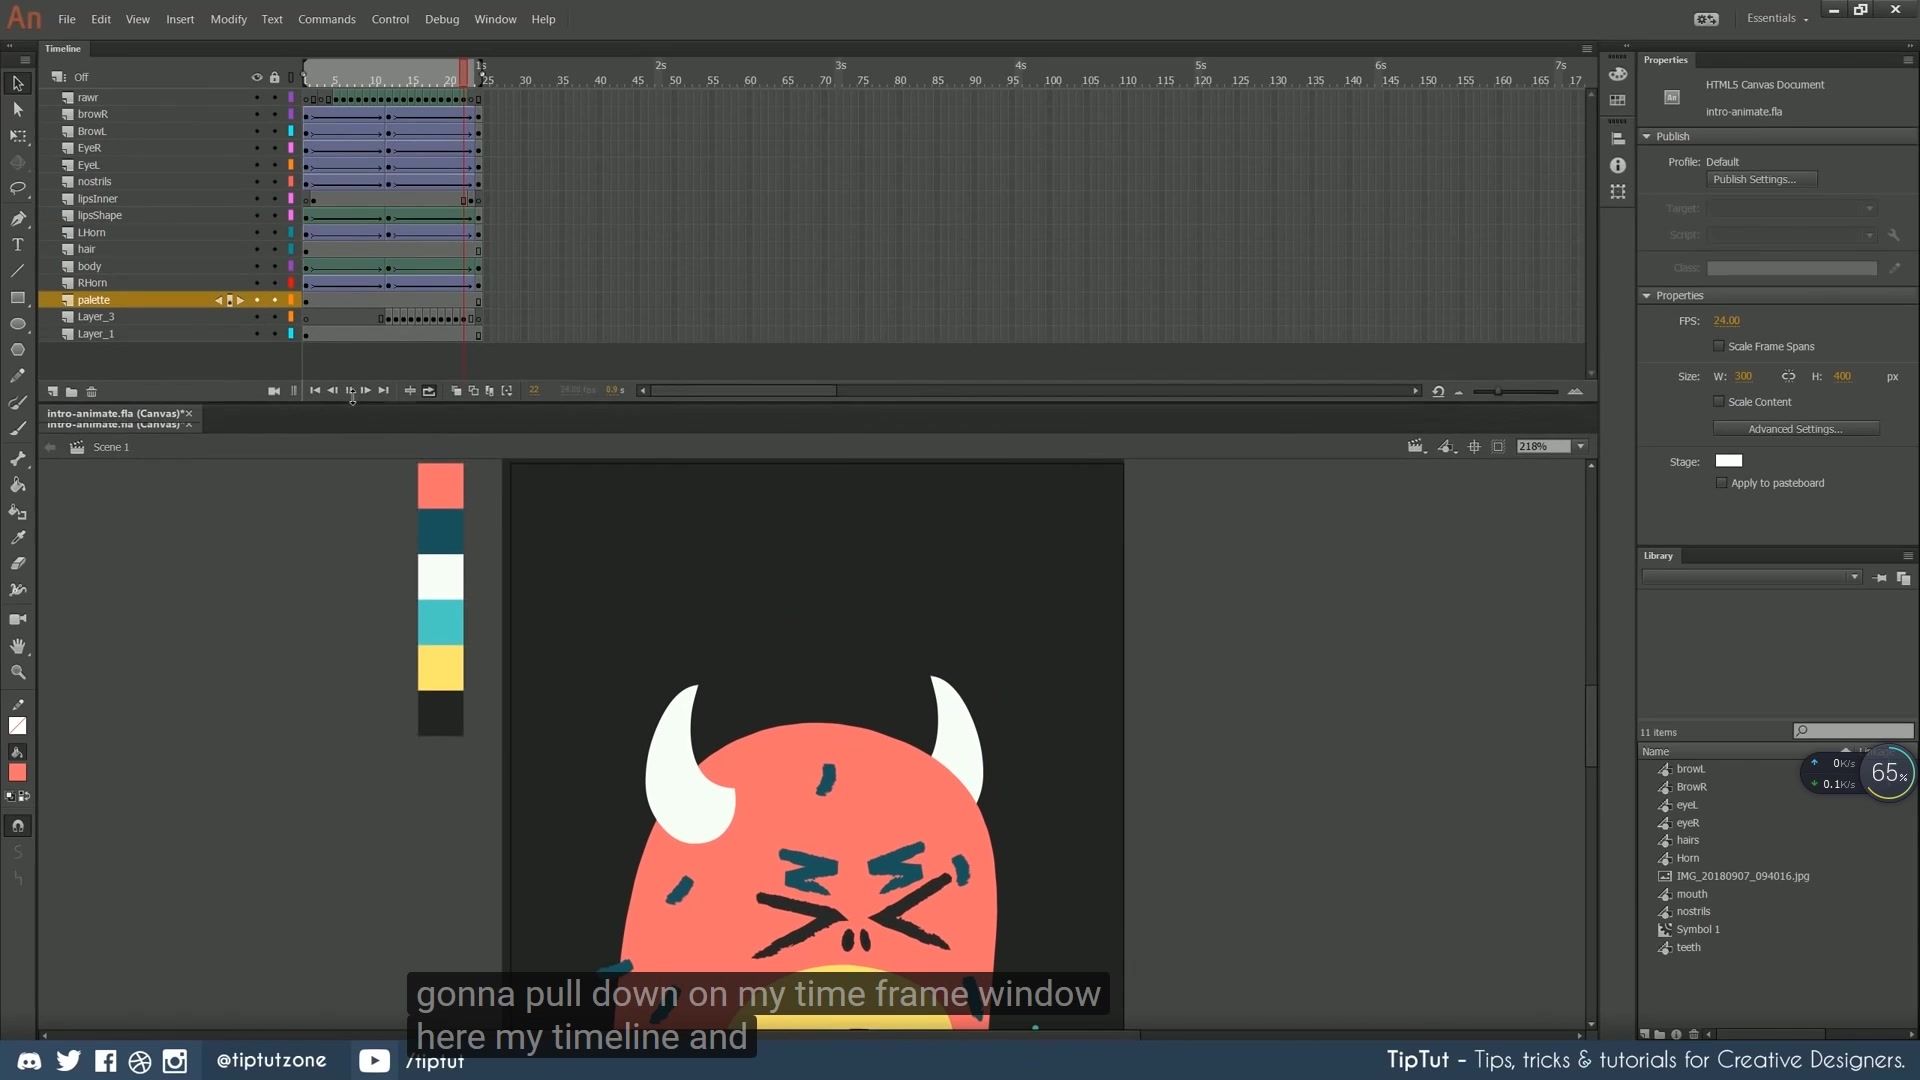Image resolution: width=1920 pixels, height=1080 pixels.
Task: Select the mouth symbol in Library
Action: (x=1691, y=894)
